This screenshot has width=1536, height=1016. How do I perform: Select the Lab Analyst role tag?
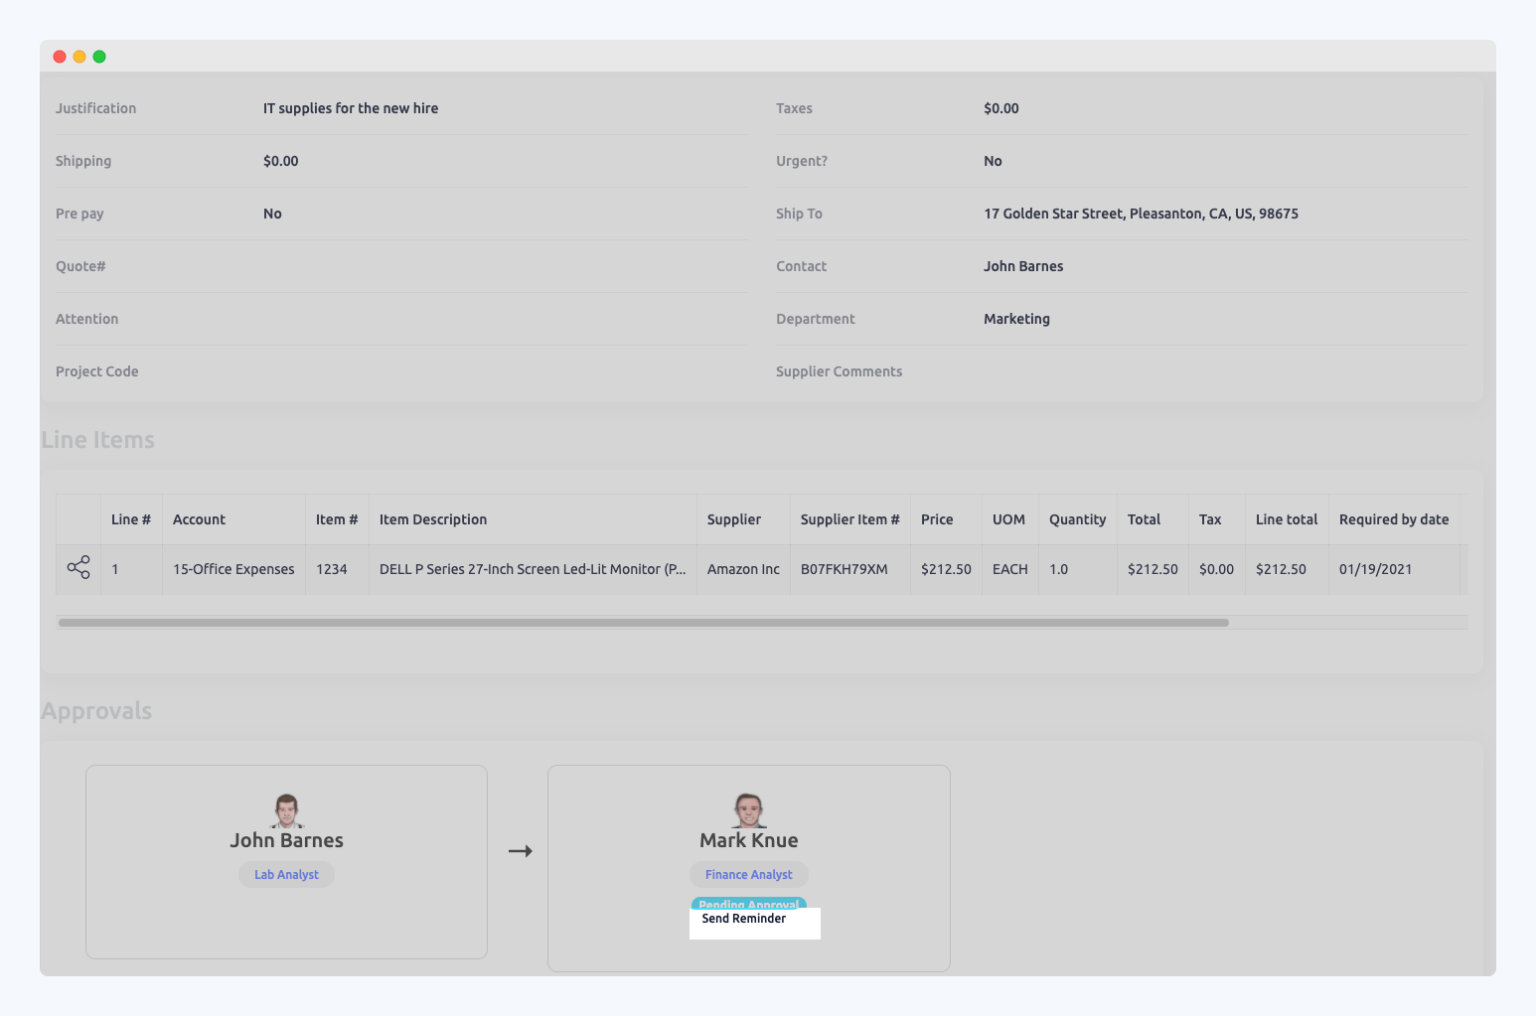[286, 874]
